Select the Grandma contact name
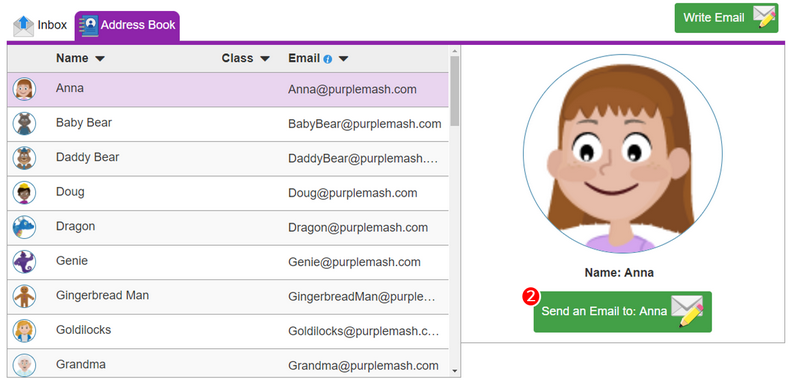Screen dimensions: 793x383 tap(81, 364)
